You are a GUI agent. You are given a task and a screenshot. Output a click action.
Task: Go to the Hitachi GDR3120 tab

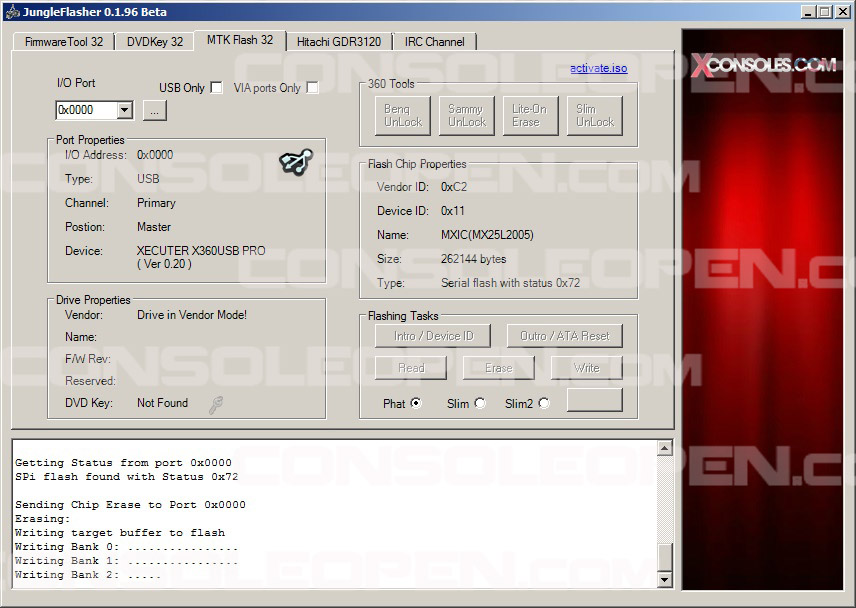338,42
